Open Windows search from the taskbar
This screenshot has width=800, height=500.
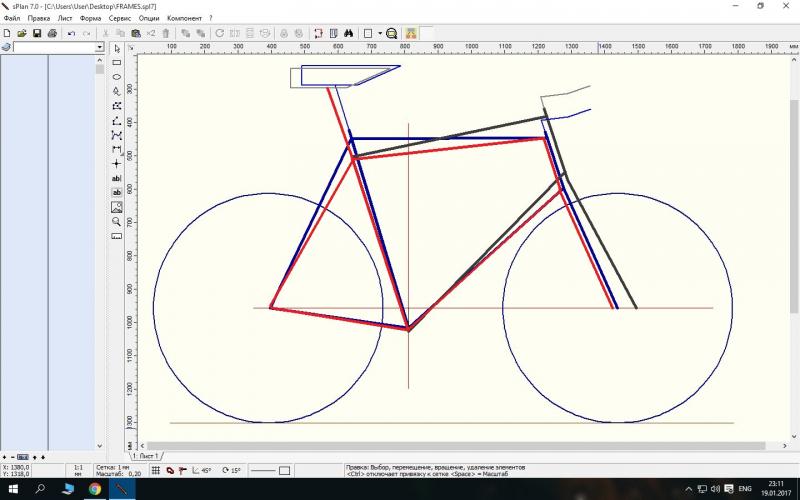pyautogui.click(x=40, y=489)
